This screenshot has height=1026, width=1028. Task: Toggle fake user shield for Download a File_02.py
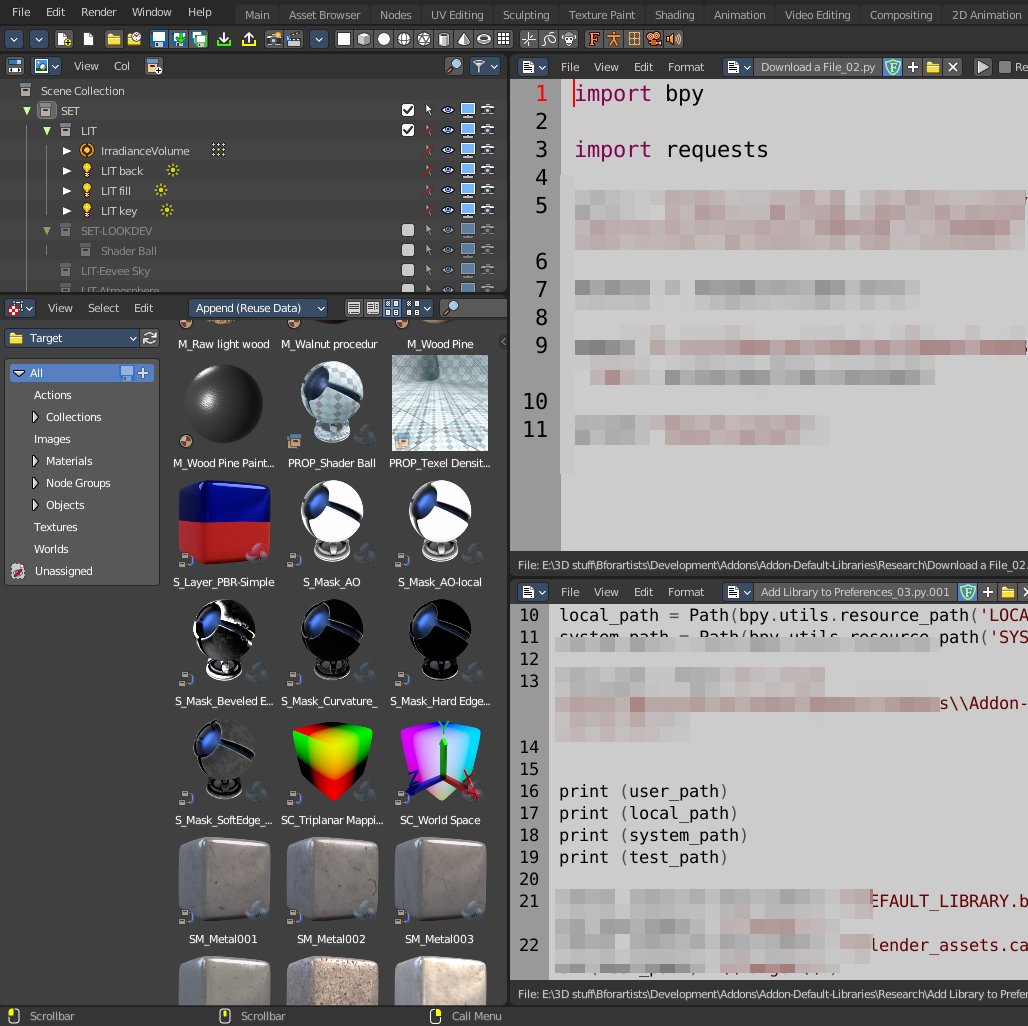pyautogui.click(x=892, y=67)
